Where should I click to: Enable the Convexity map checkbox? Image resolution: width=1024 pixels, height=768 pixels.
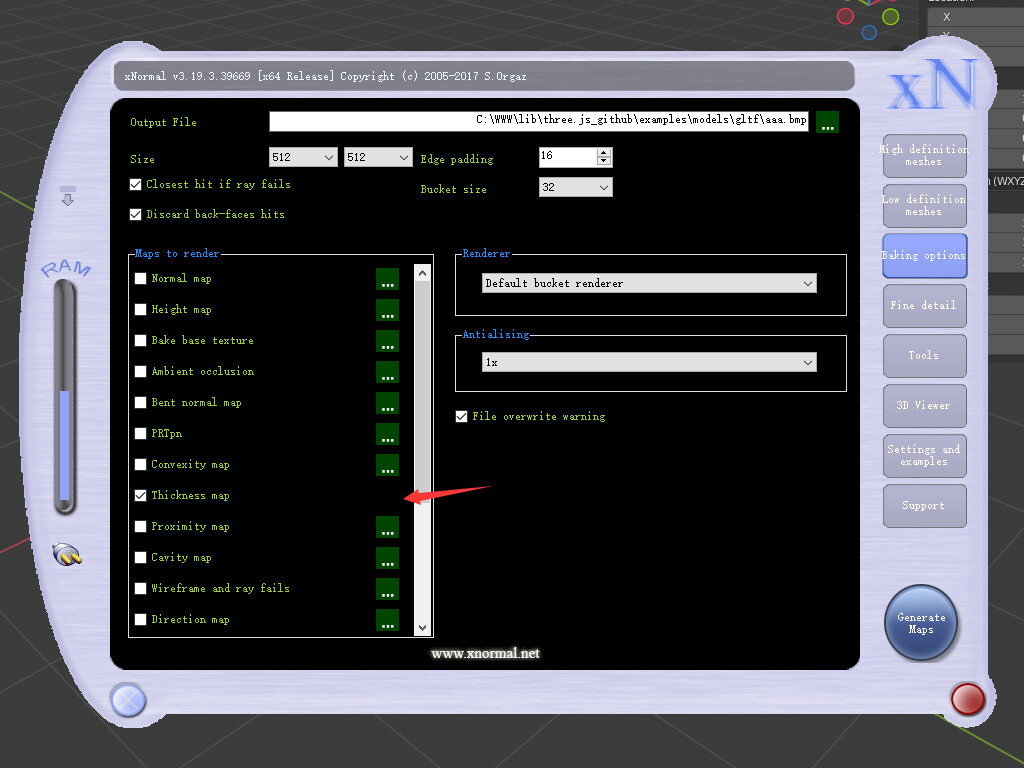point(140,465)
